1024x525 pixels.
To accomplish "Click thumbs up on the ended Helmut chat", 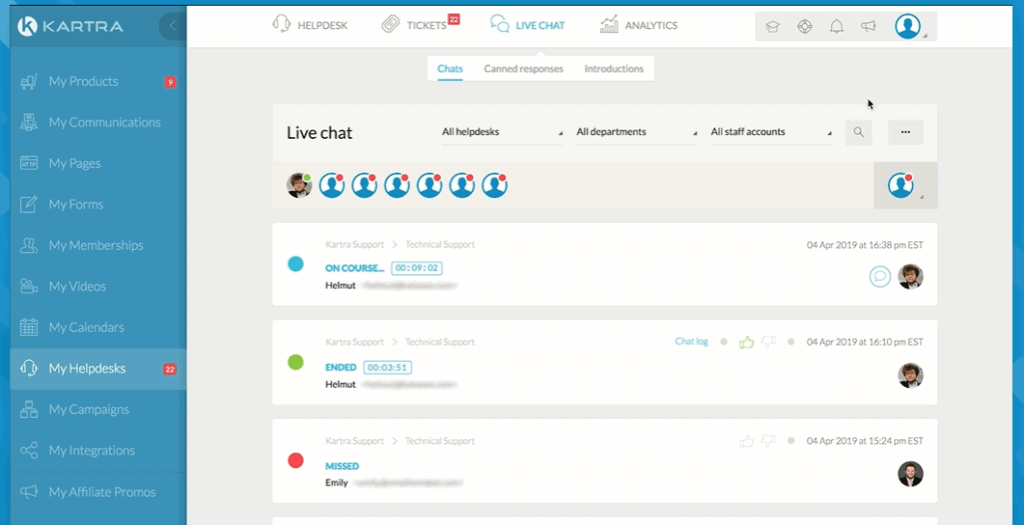I will tap(746, 342).
